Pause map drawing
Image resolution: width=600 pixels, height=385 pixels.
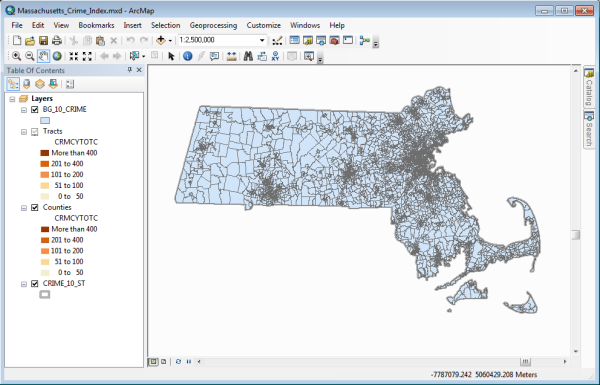tap(189, 361)
